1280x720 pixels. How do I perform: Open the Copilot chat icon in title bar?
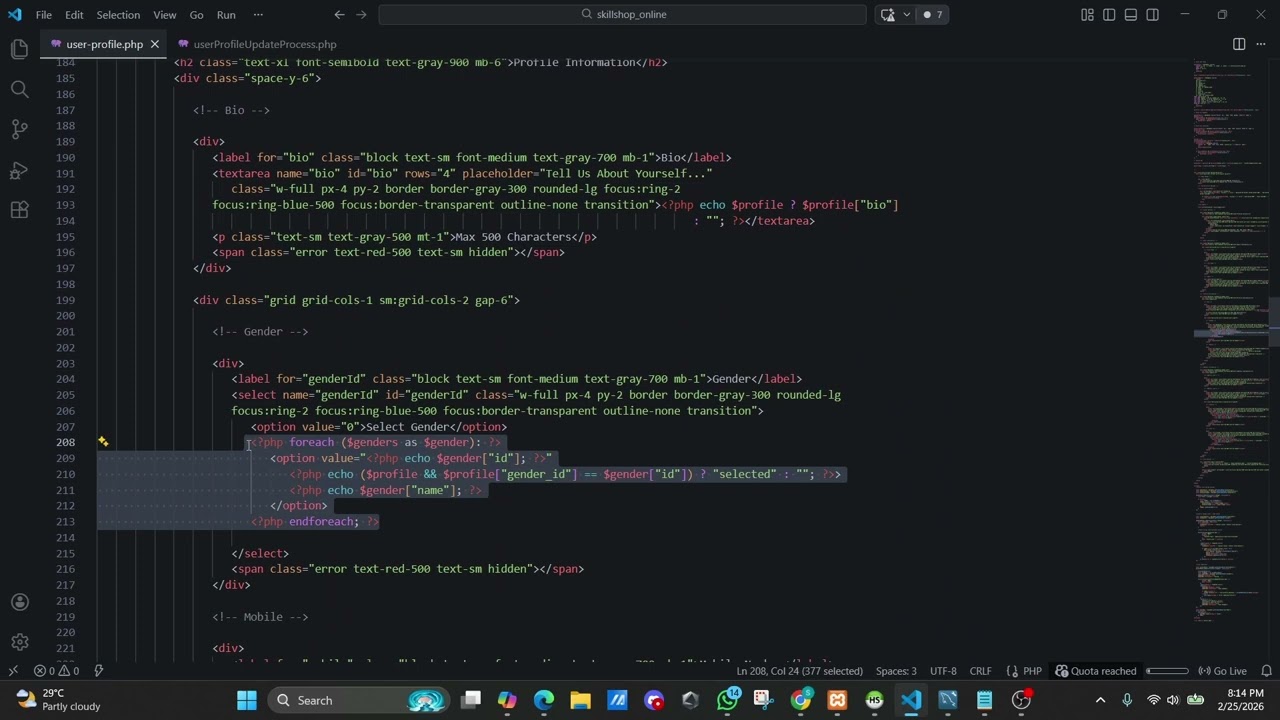(x=887, y=14)
